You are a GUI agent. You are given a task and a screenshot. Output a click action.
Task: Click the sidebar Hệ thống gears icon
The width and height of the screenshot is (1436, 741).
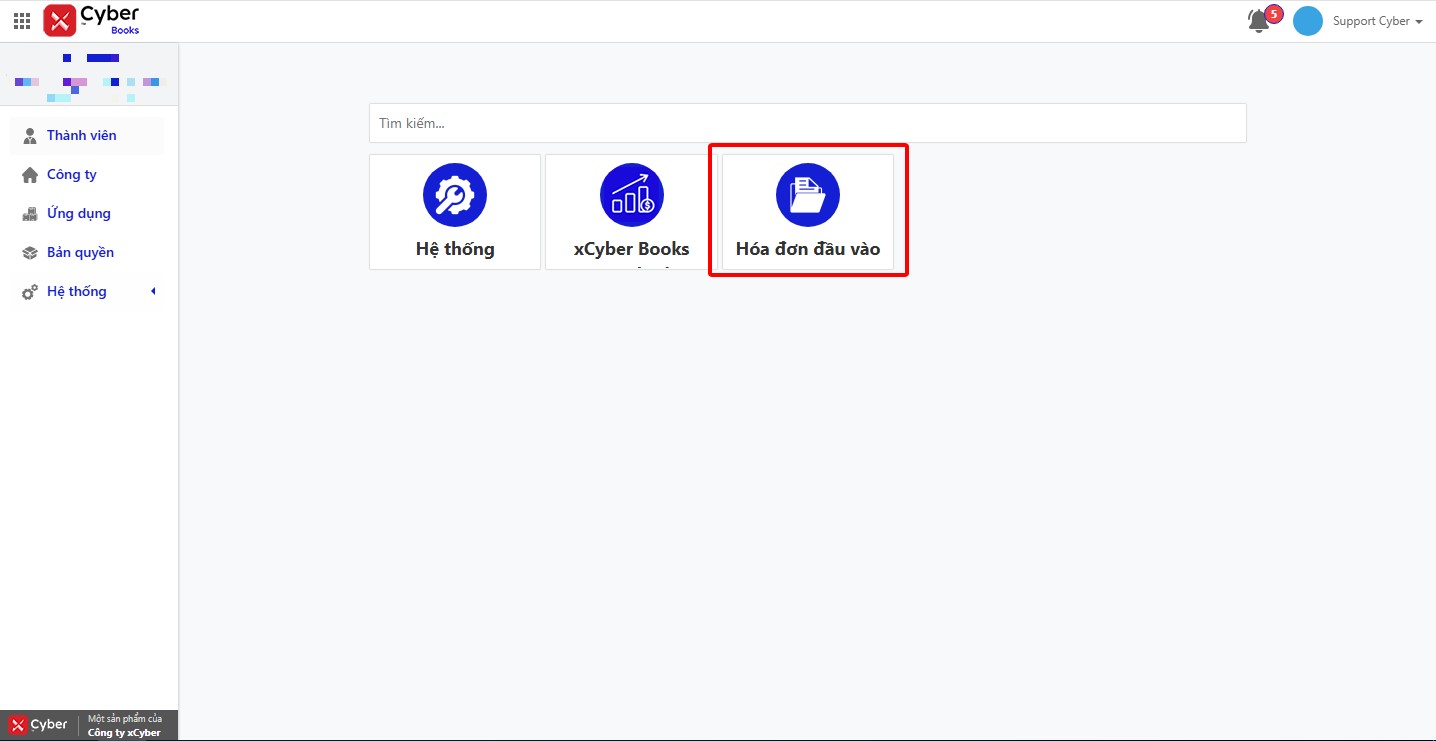pyautogui.click(x=30, y=292)
